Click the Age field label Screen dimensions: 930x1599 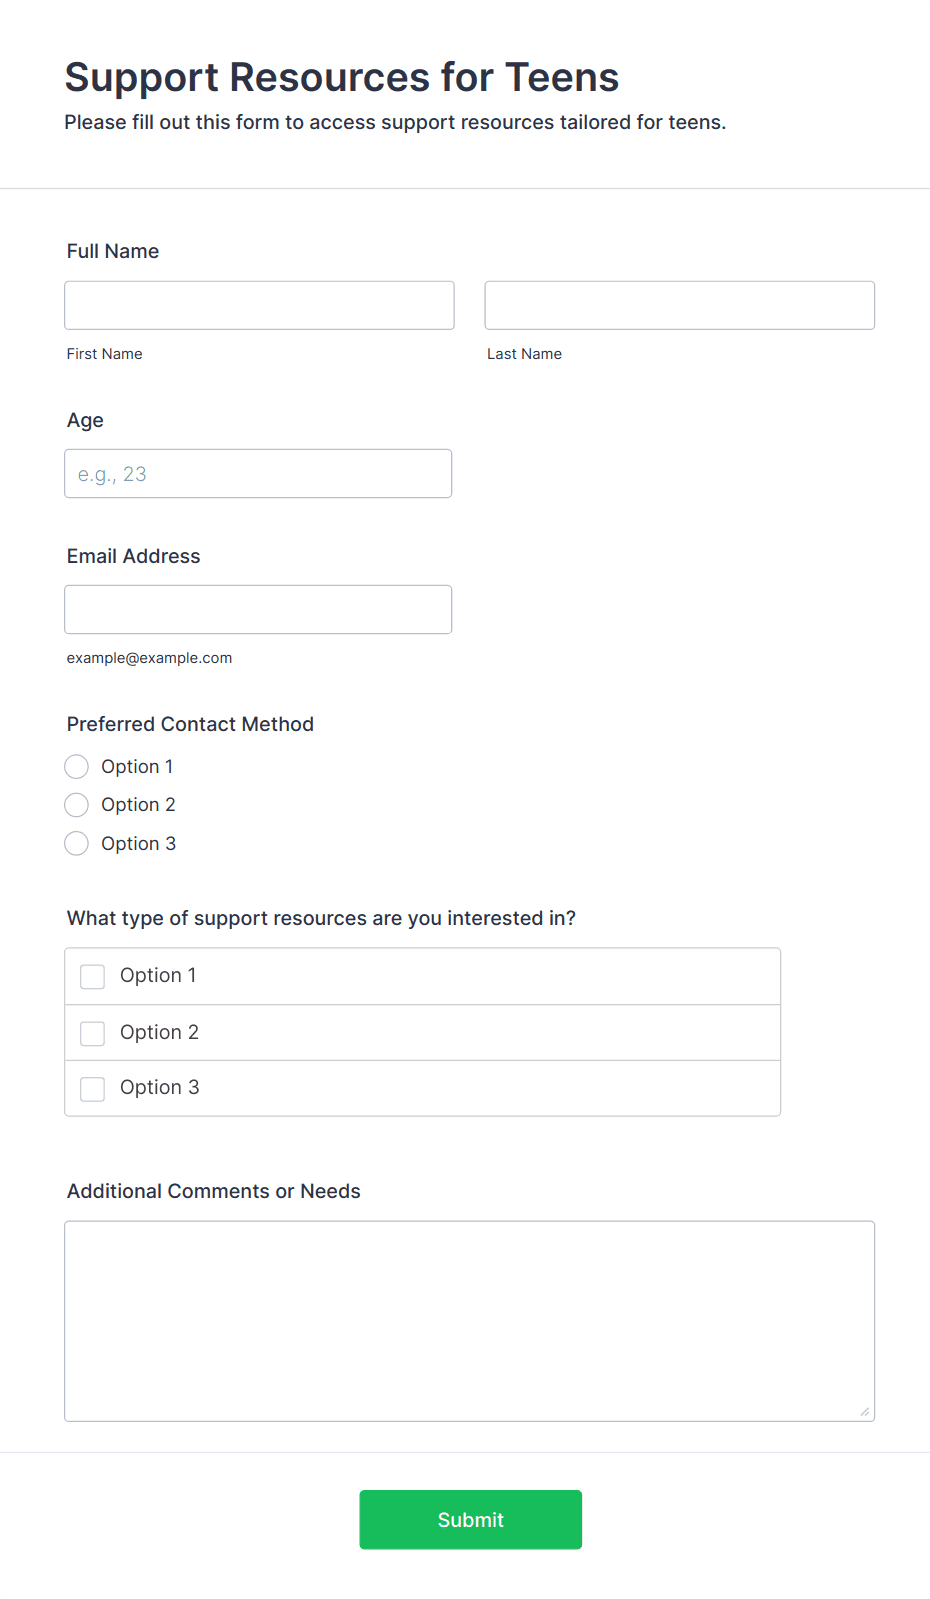click(85, 420)
